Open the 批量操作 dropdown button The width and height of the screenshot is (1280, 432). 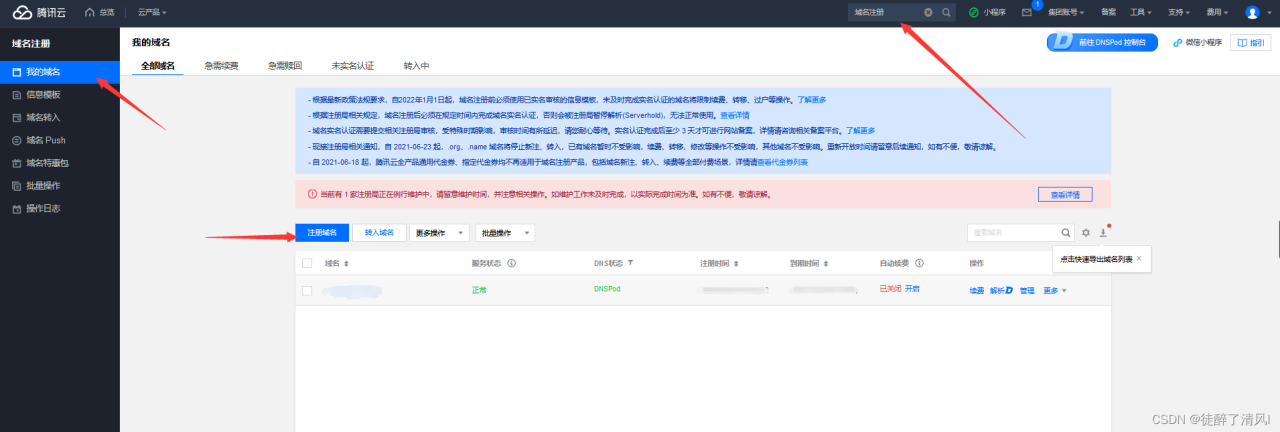point(505,232)
